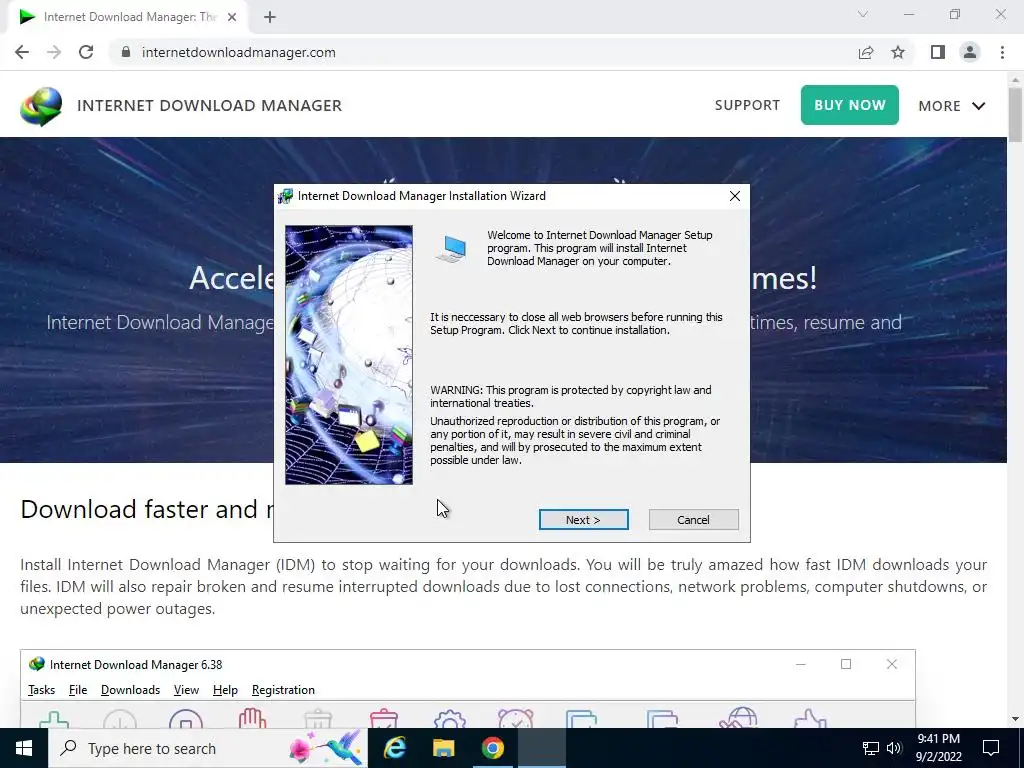Open the Chrome profile menu
The image size is (1024, 768).
tap(970, 52)
